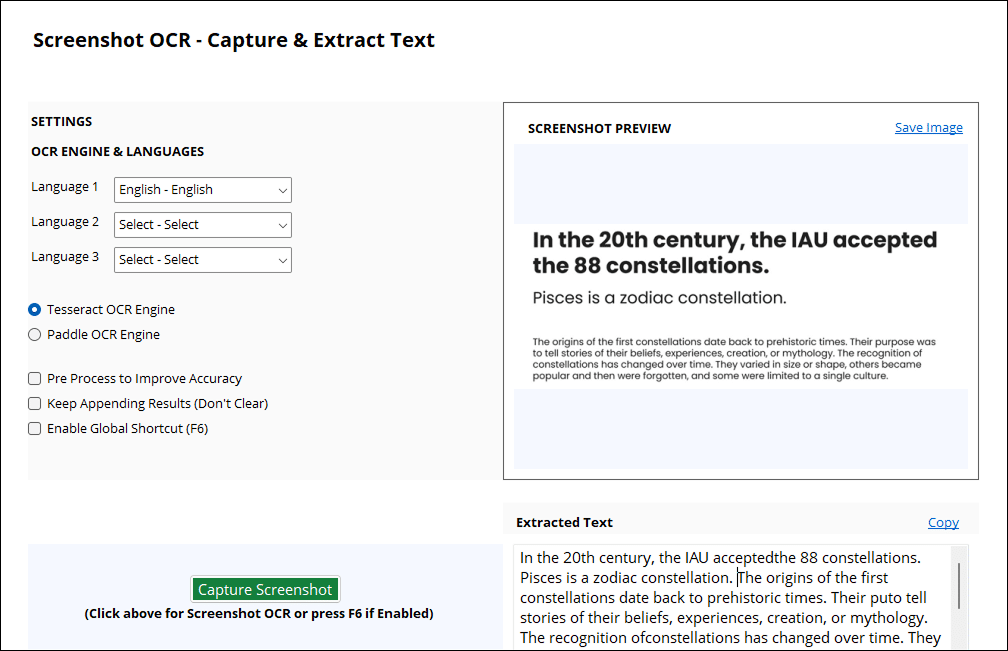Click the SCREENSHOT PREVIEW heading
The width and height of the screenshot is (1008, 651).
pos(599,129)
